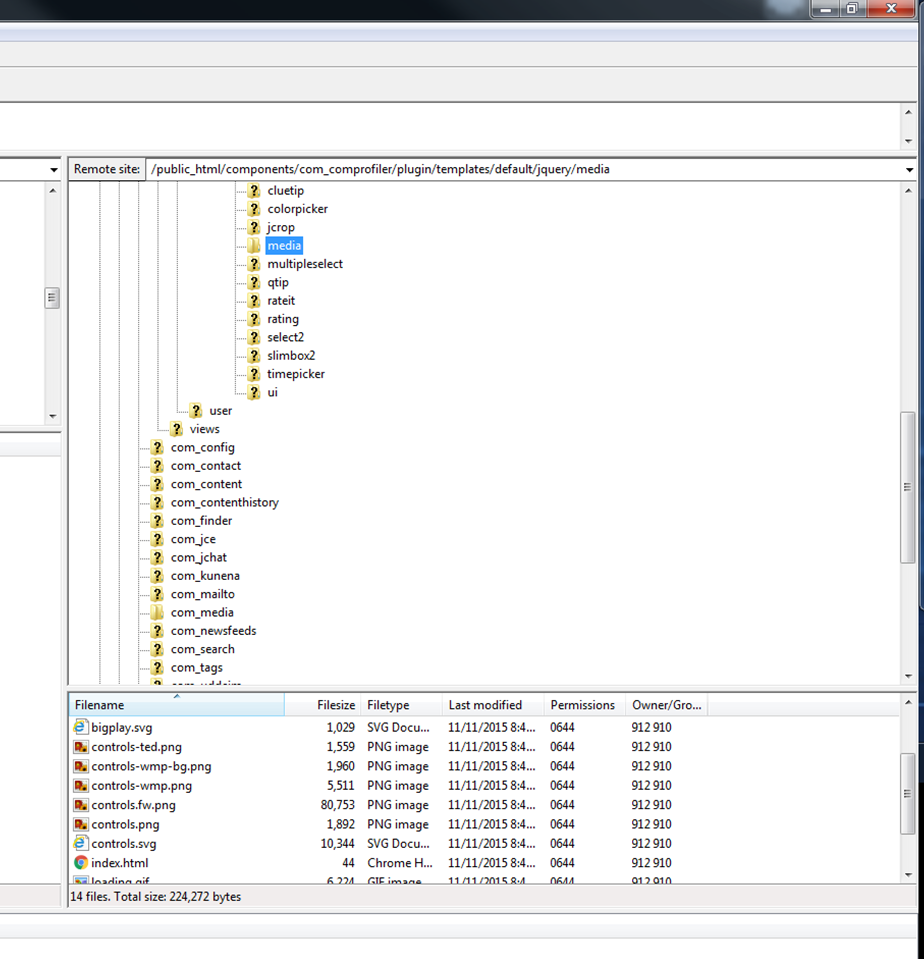Select the com_finder folder
The height and width of the screenshot is (959, 924).
click(201, 521)
